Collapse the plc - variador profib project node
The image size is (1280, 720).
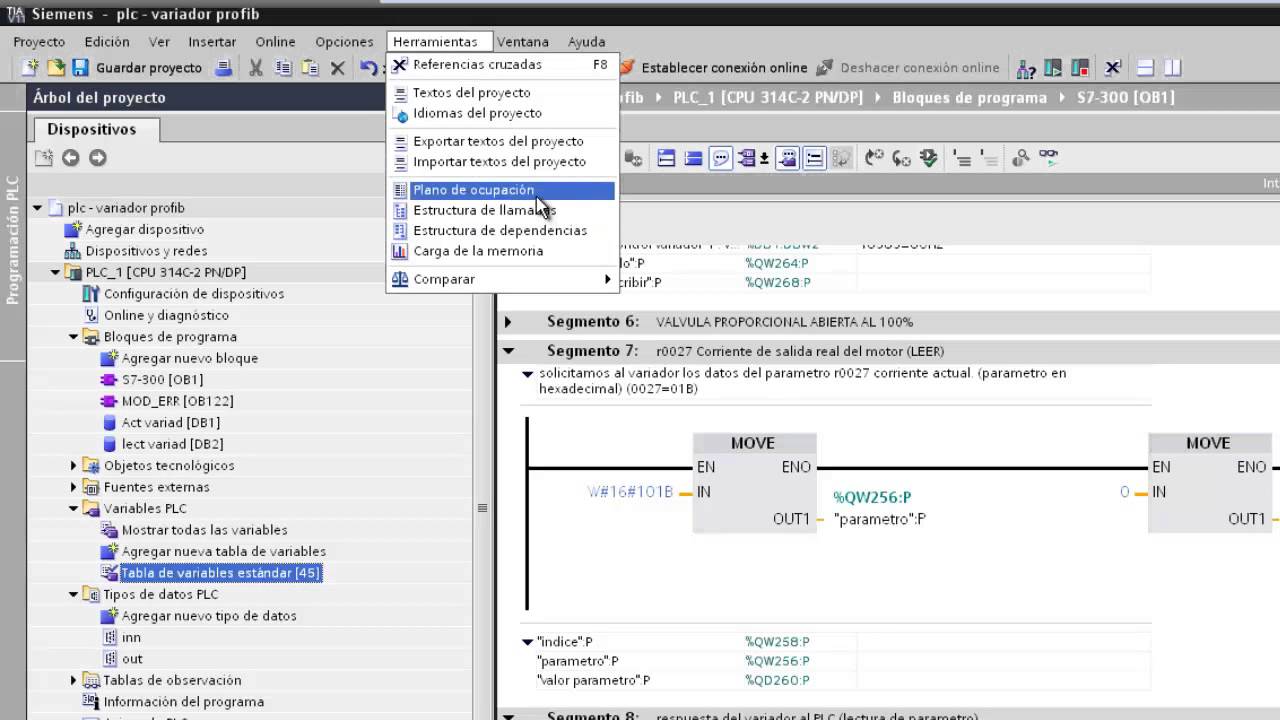(37, 208)
